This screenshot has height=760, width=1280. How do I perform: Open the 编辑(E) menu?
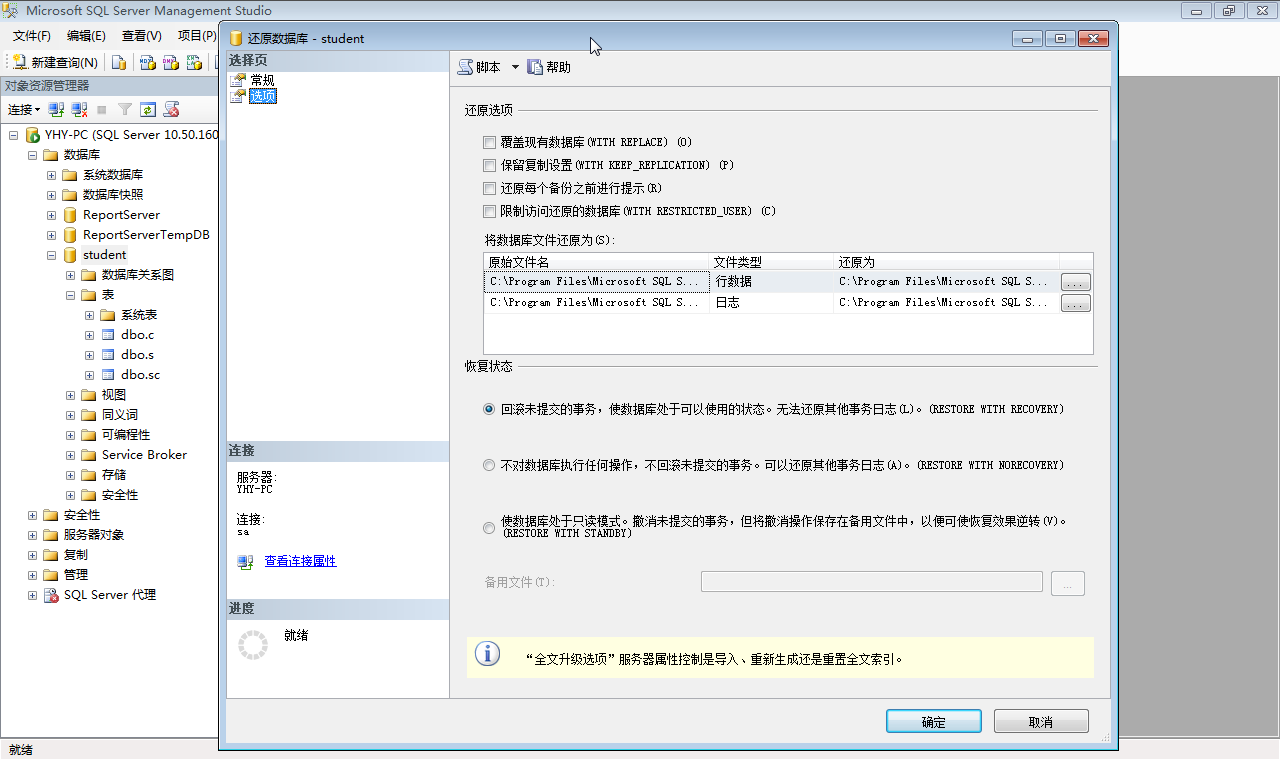pyautogui.click(x=86, y=36)
